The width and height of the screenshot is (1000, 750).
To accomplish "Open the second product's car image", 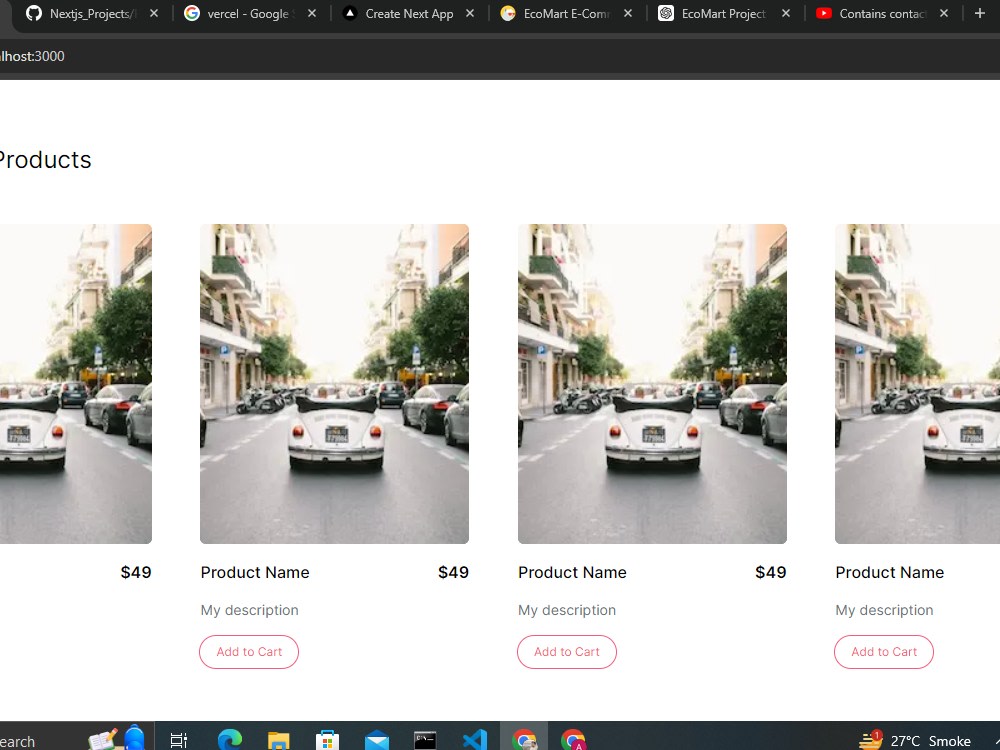I will tap(334, 384).
